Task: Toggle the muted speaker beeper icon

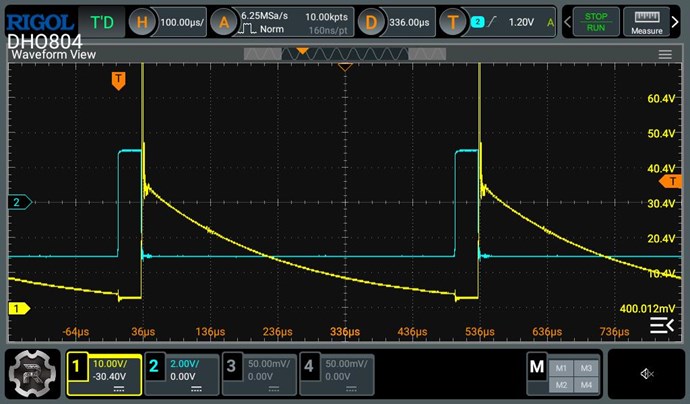Action: click(x=646, y=374)
